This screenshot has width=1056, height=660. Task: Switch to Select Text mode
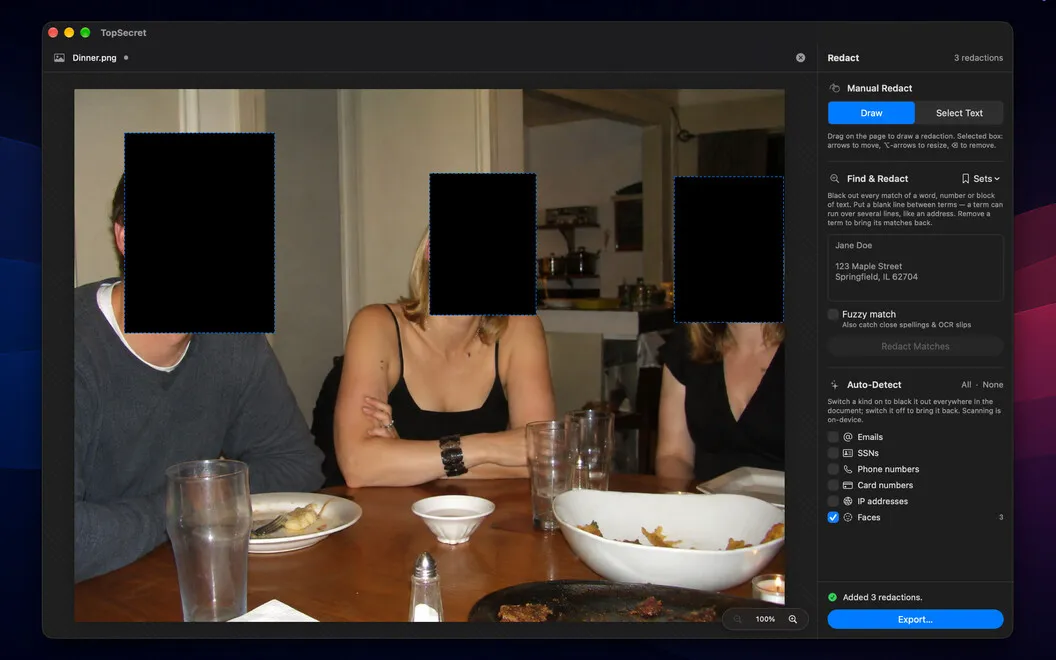click(x=959, y=113)
